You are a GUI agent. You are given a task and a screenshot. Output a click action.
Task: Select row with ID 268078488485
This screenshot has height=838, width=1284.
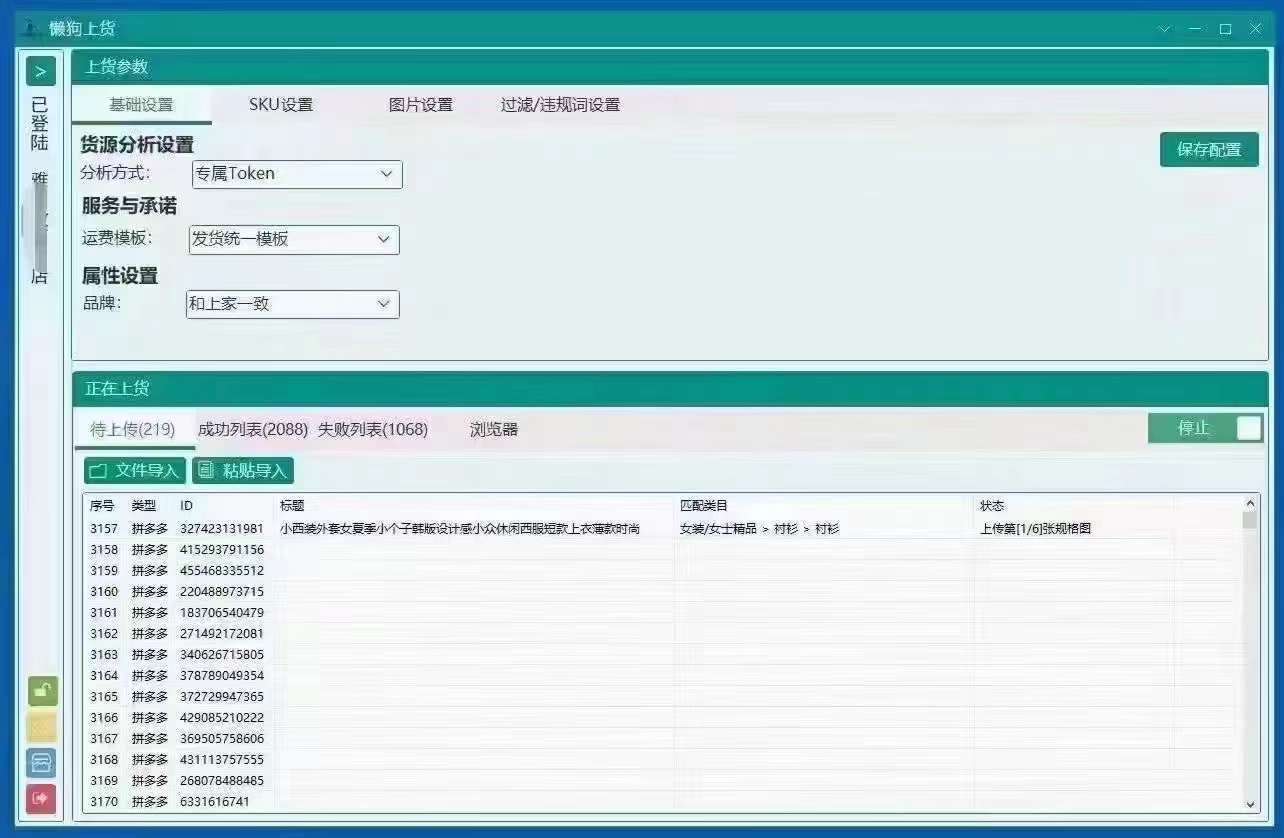click(x=664, y=780)
